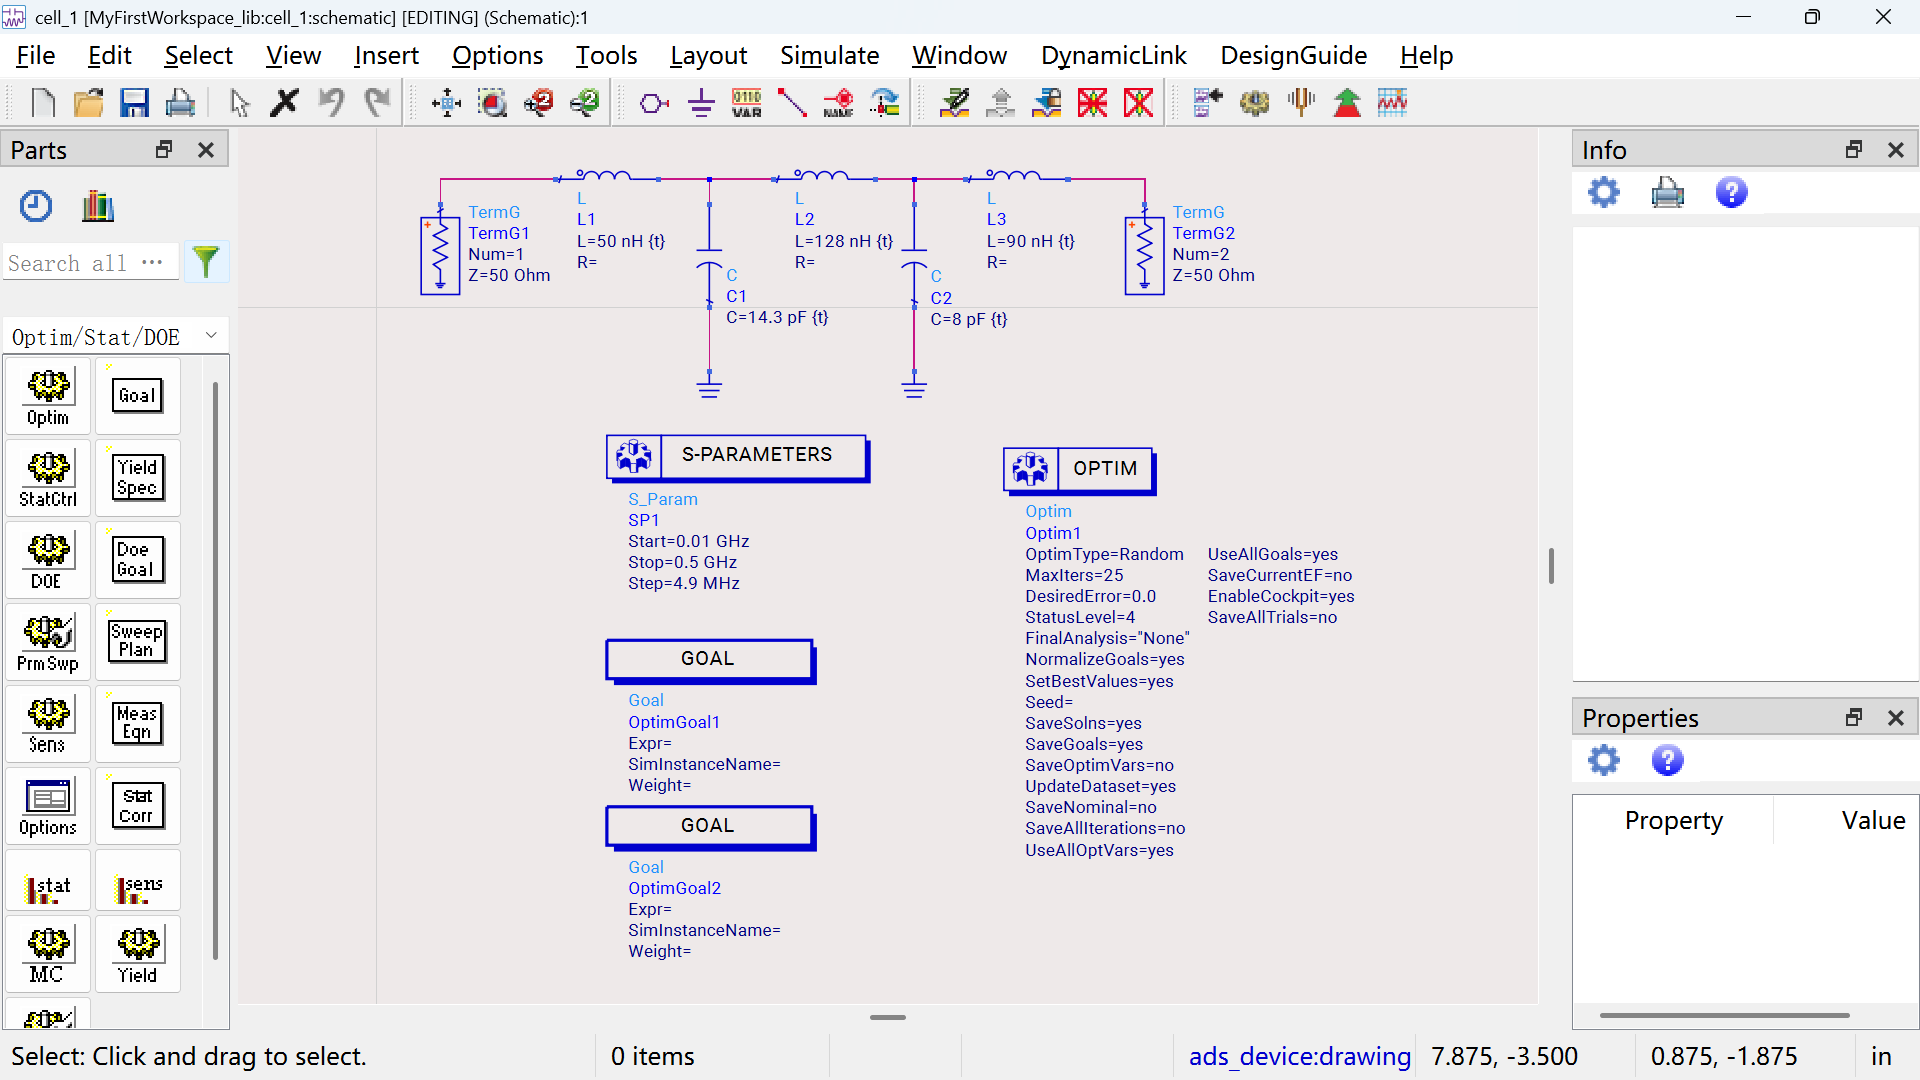Undock the Info panel
Screen dimensions: 1920x1080
coord(1854,150)
